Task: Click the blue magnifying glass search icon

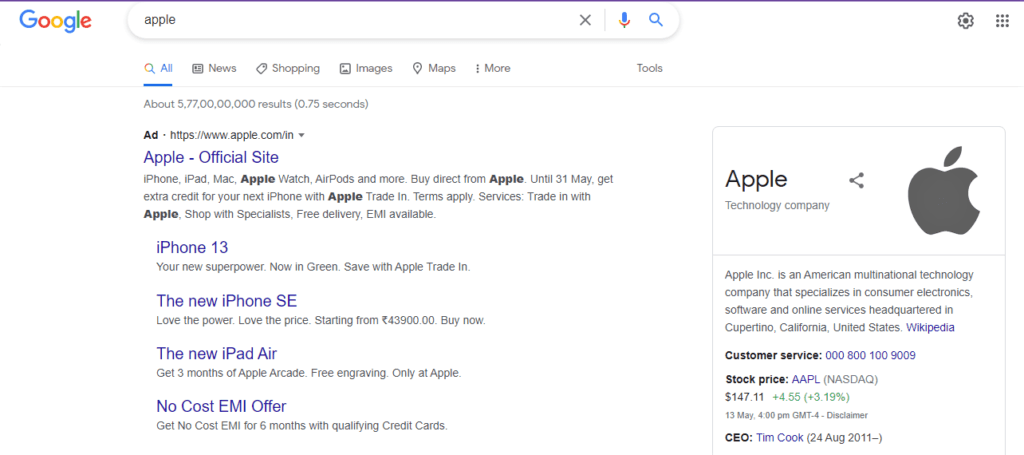Action: [x=656, y=20]
